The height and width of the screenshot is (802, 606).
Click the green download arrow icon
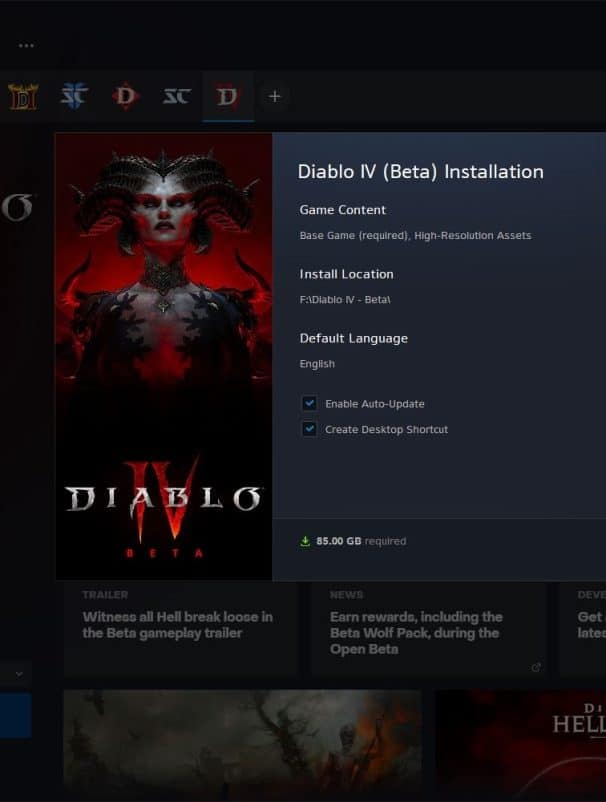(x=305, y=541)
